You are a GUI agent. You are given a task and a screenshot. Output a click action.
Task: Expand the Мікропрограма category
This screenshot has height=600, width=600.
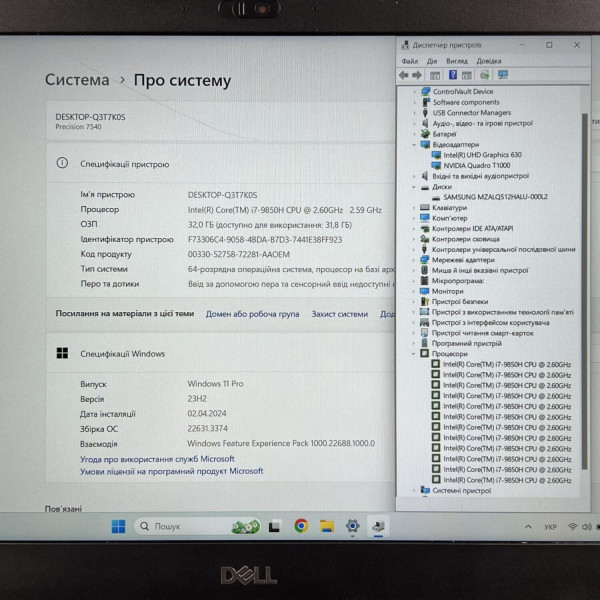414,281
